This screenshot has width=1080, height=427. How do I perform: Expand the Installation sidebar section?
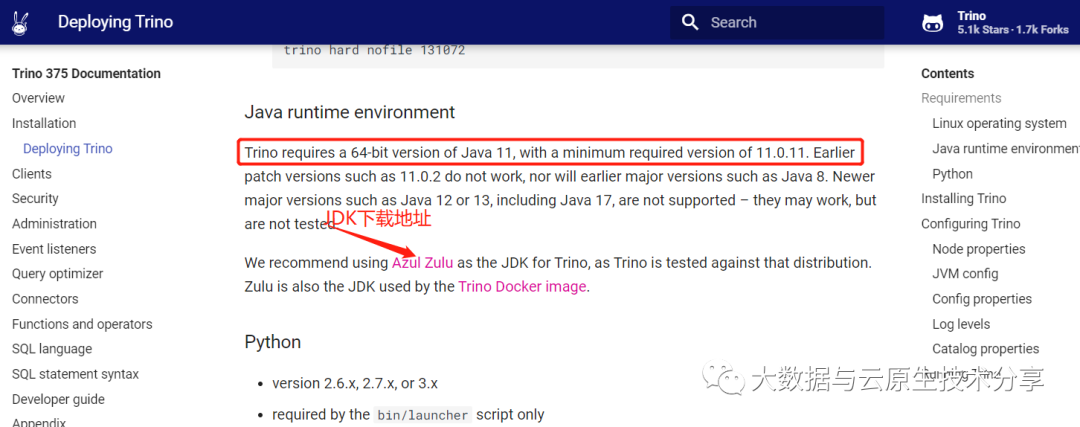44,123
